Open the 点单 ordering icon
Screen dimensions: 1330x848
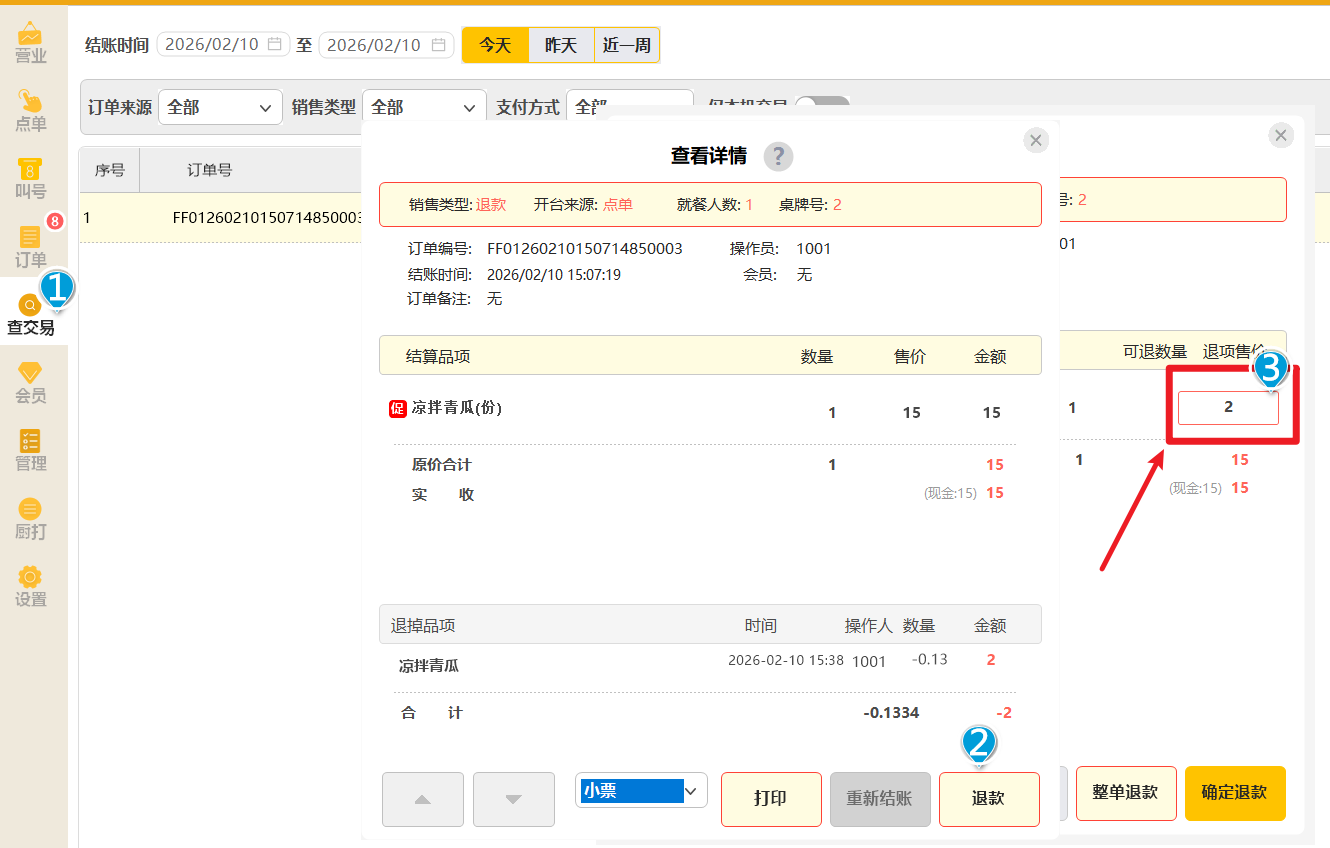(31, 111)
